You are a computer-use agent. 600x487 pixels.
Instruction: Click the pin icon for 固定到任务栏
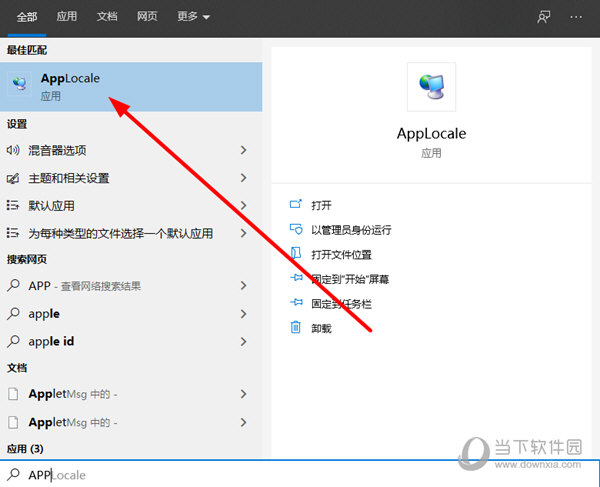[296, 302]
